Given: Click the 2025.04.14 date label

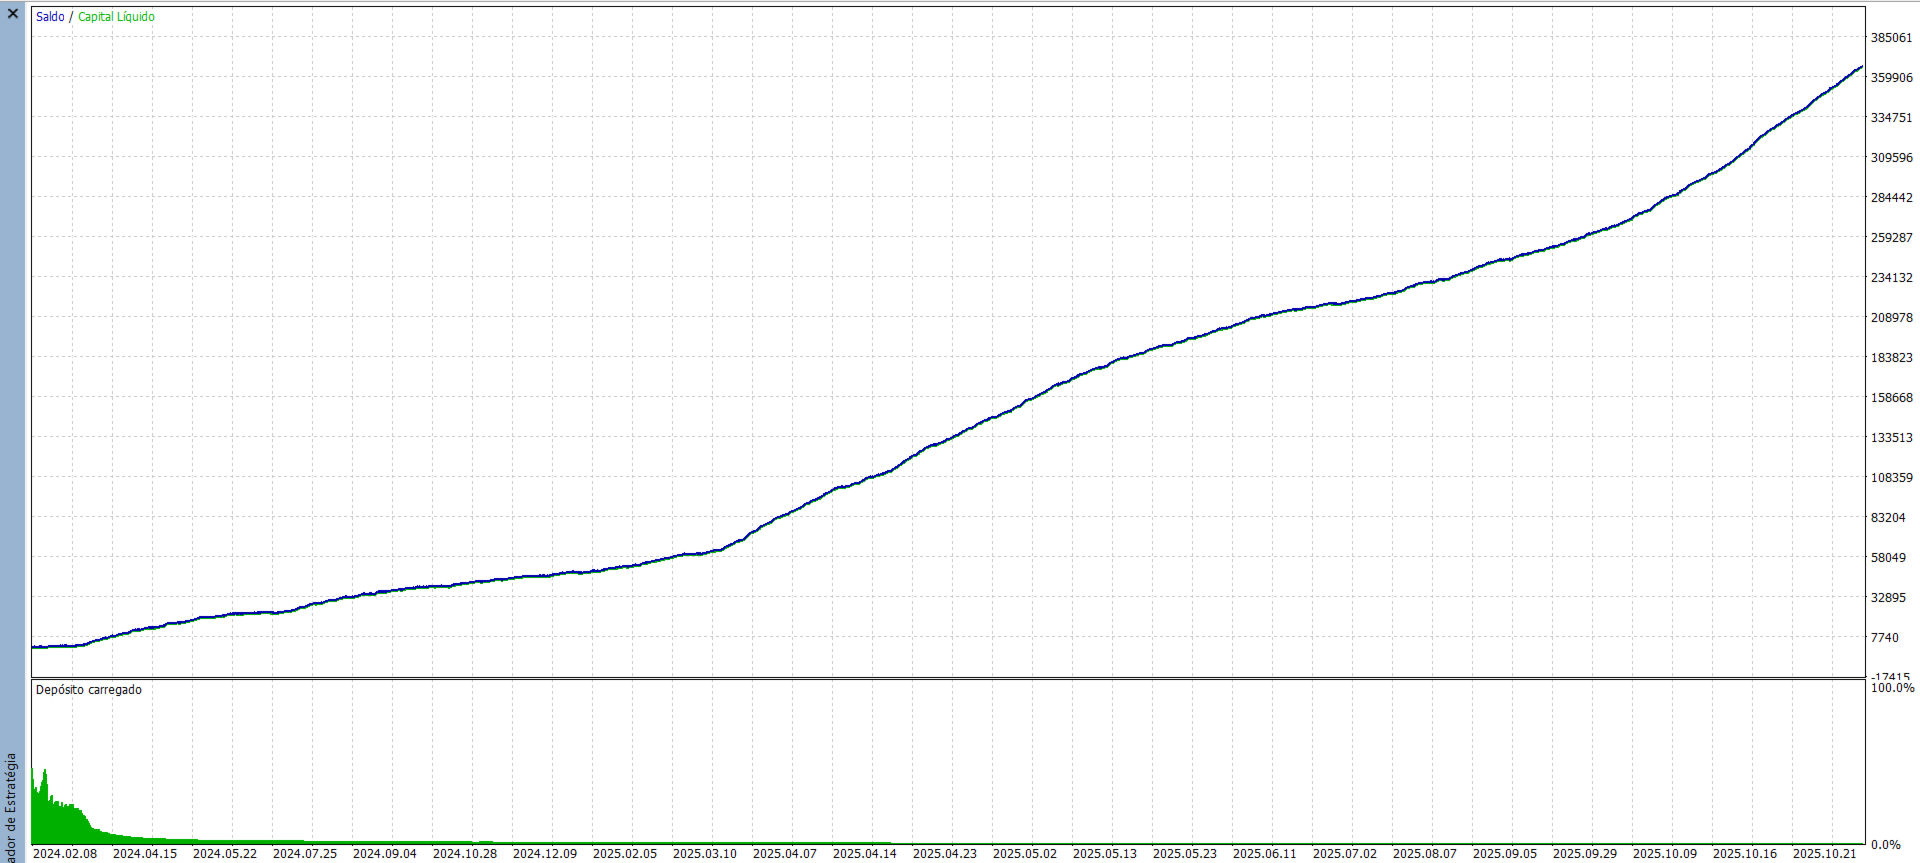Looking at the screenshot, I should (865, 854).
